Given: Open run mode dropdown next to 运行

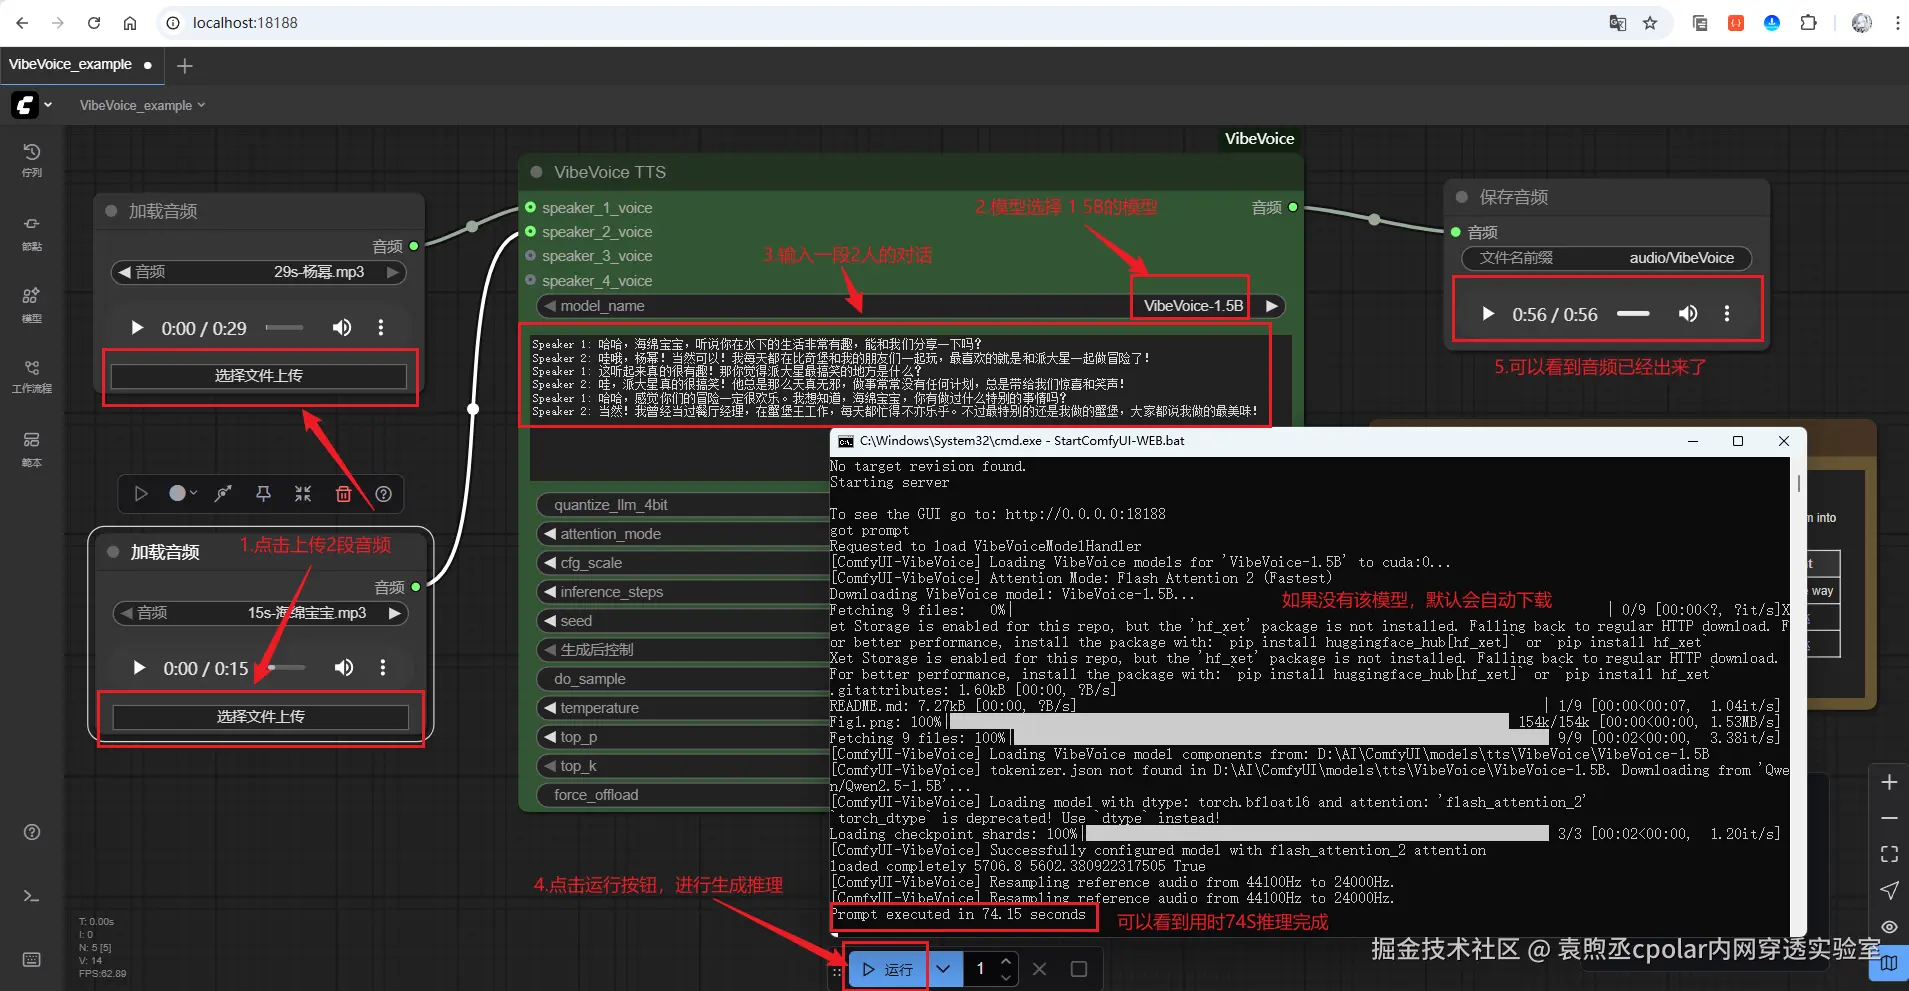Looking at the screenshot, I should 943,969.
